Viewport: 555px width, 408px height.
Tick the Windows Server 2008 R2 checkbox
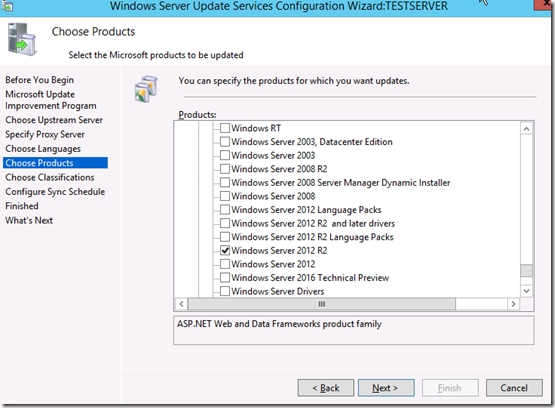pyautogui.click(x=225, y=169)
